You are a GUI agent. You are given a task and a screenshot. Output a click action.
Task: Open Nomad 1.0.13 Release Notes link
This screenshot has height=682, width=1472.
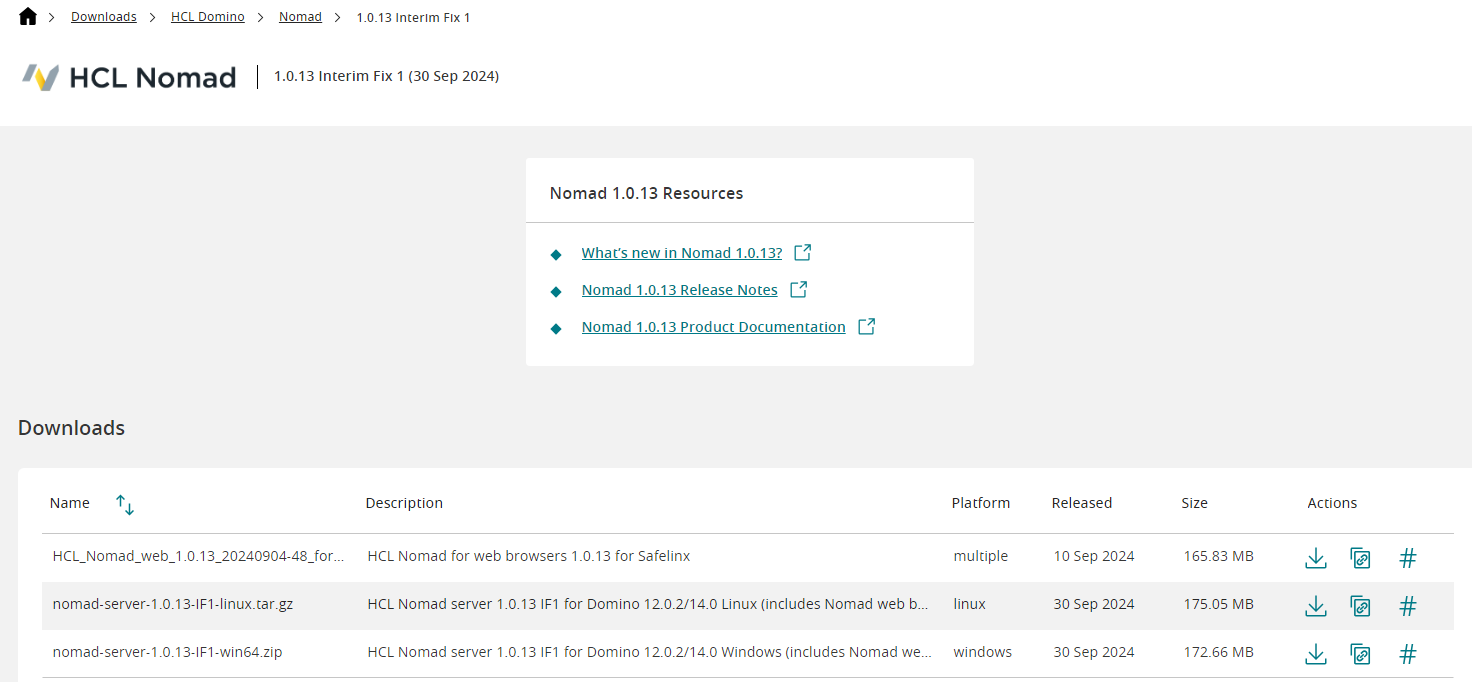680,290
